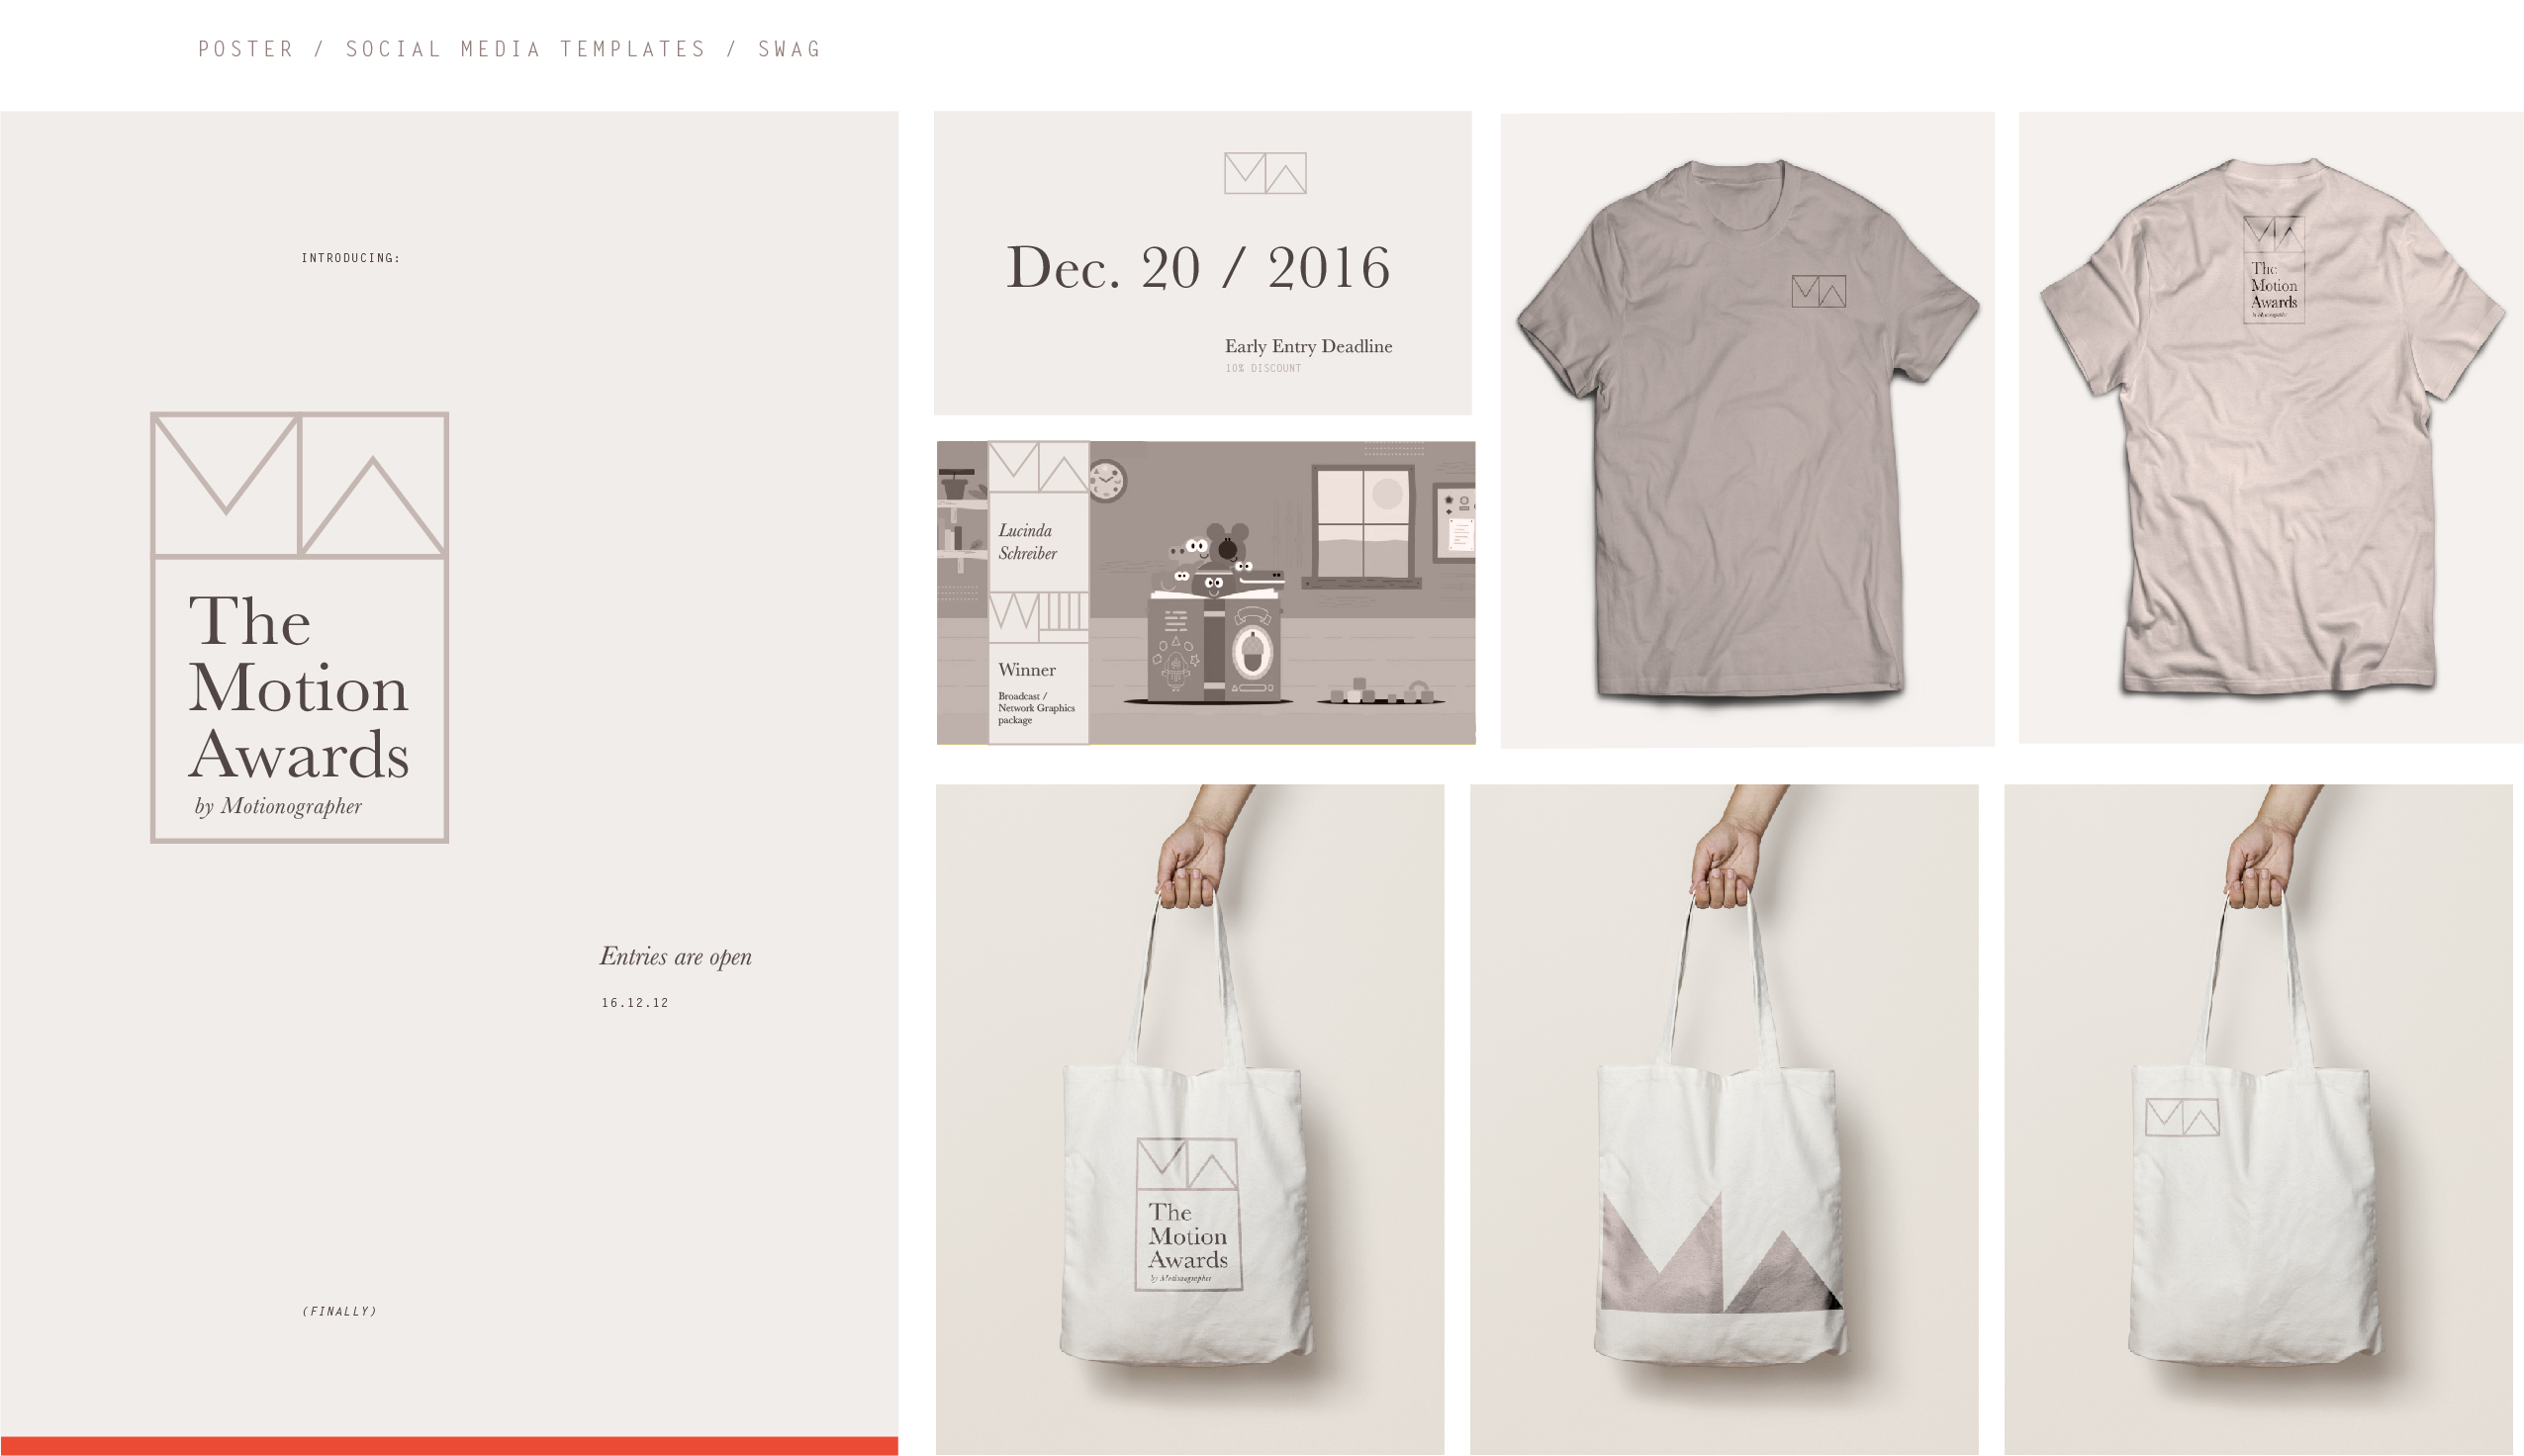Viewport: 2524px width, 1456px height.
Task: Click the 'Dec. 20 / 2016' date
Action: pyautogui.click(x=1198, y=268)
